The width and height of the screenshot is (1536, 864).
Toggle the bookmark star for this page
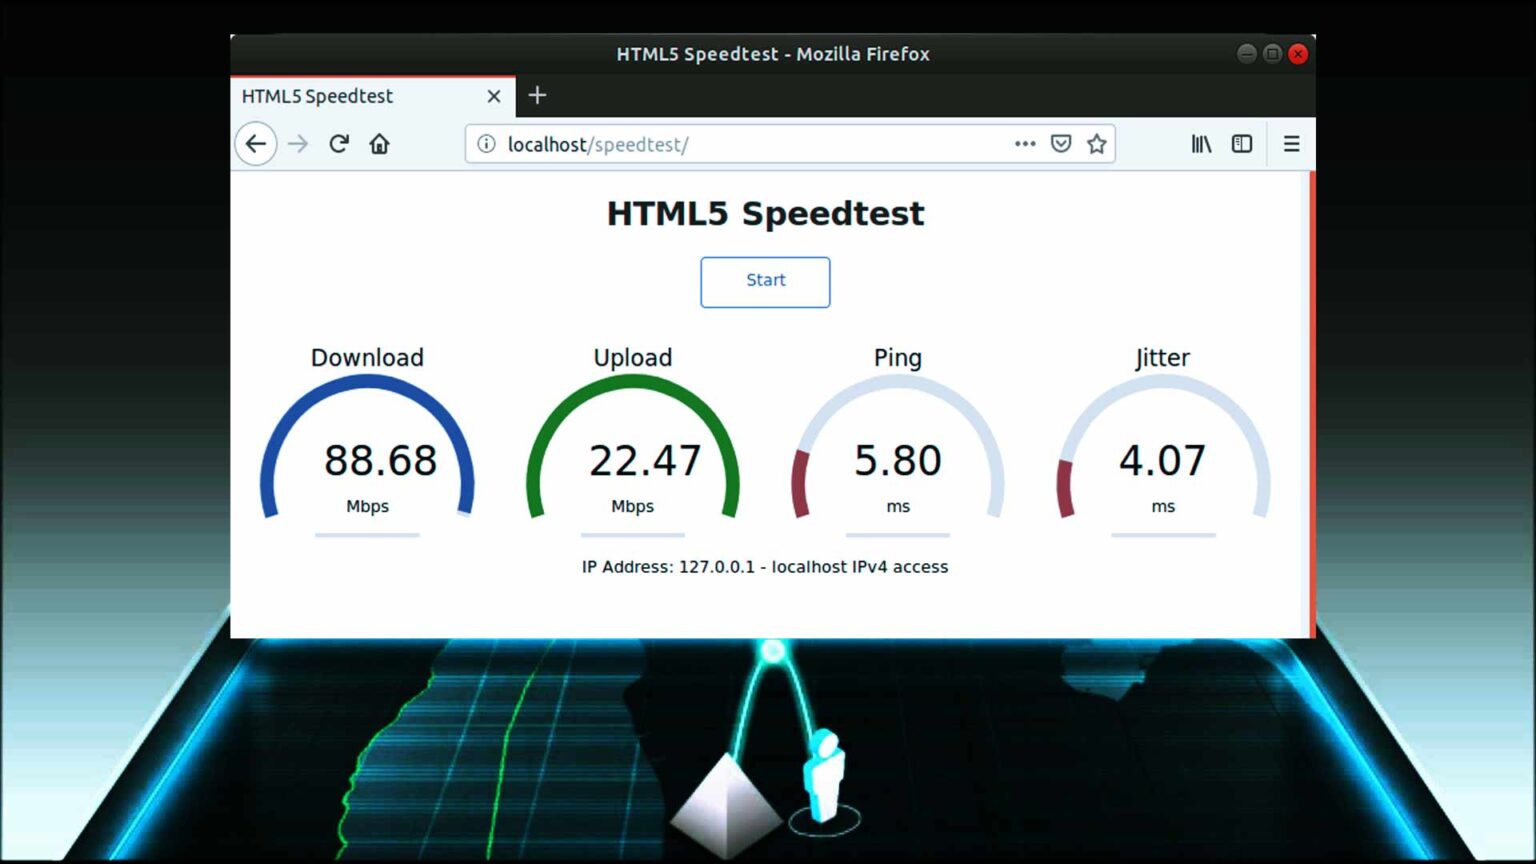(1096, 143)
